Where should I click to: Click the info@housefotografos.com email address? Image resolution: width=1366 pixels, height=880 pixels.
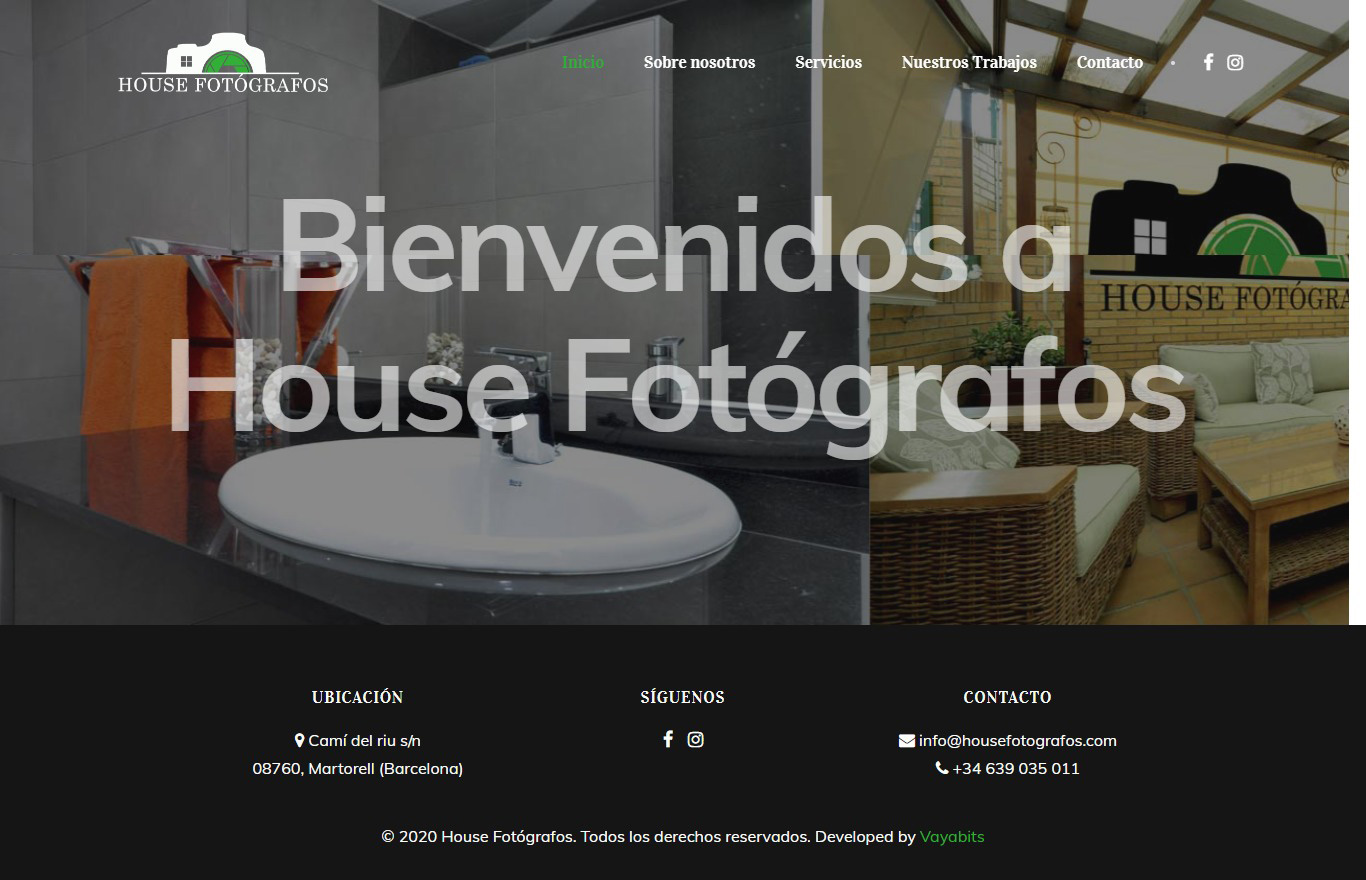pyautogui.click(x=1018, y=741)
